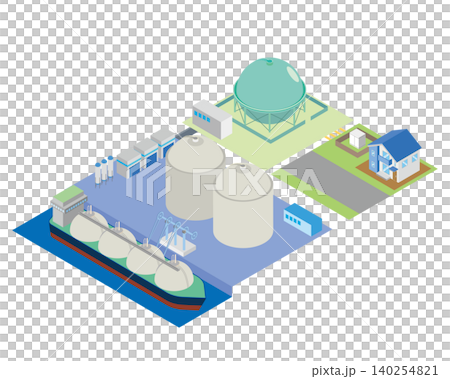Select the ship's bridge with green roof

pyautogui.click(x=68, y=204)
